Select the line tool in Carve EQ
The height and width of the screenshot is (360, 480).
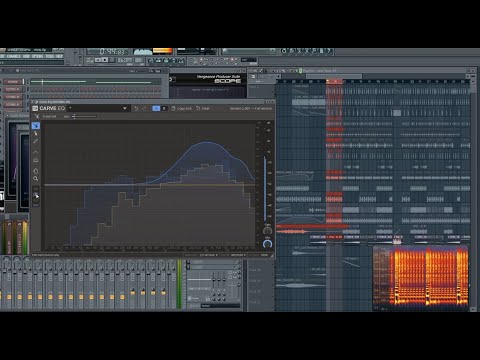(x=36, y=141)
